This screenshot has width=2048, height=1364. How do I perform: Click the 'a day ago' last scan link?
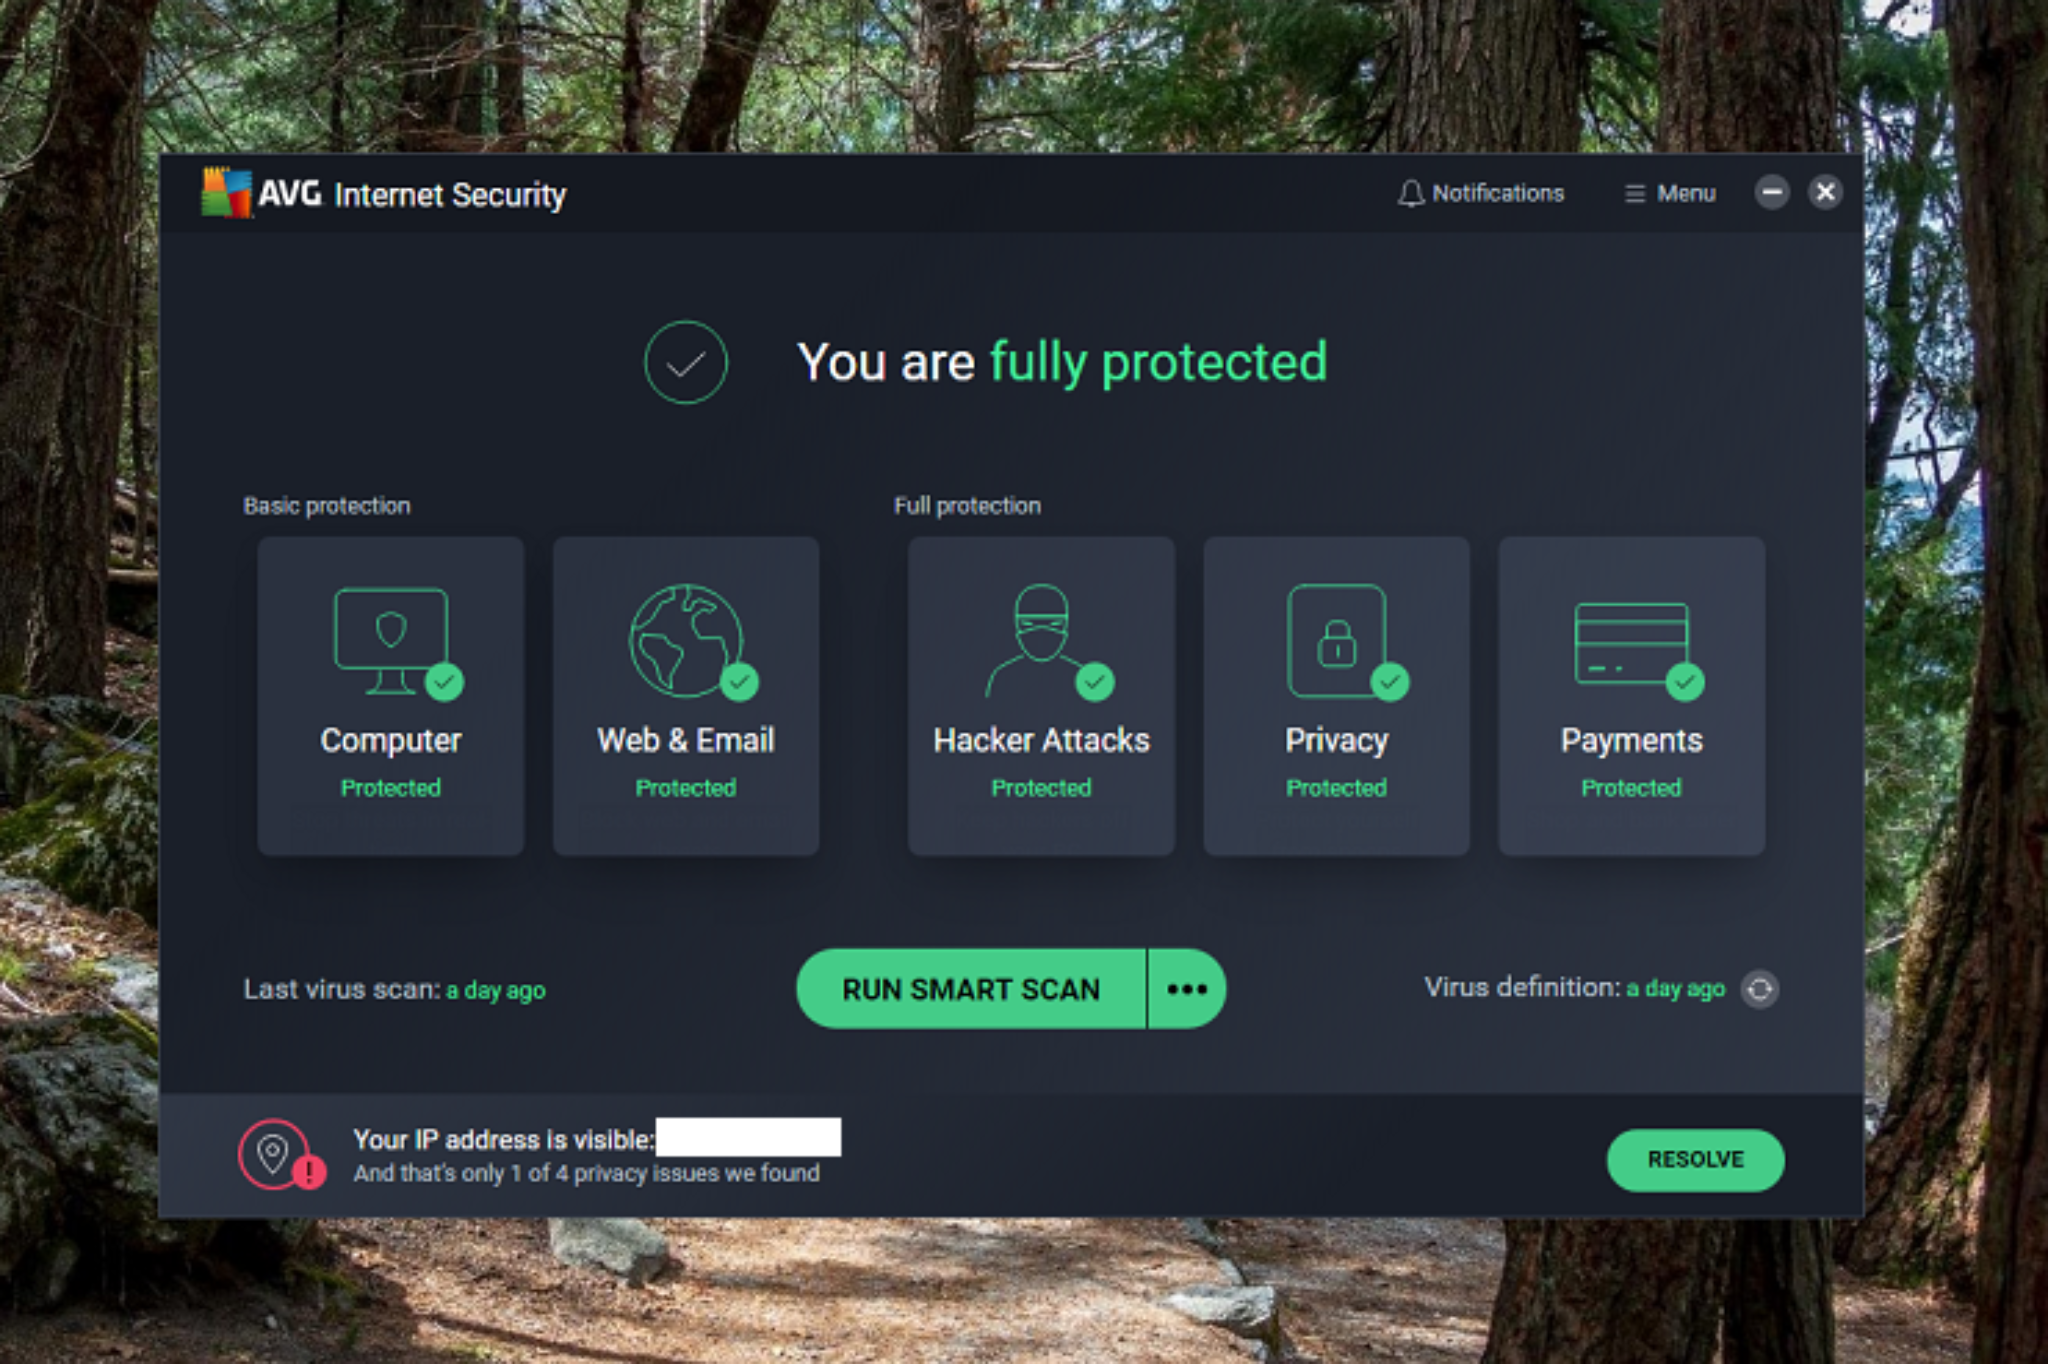pyautogui.click(x=495, y=990)
